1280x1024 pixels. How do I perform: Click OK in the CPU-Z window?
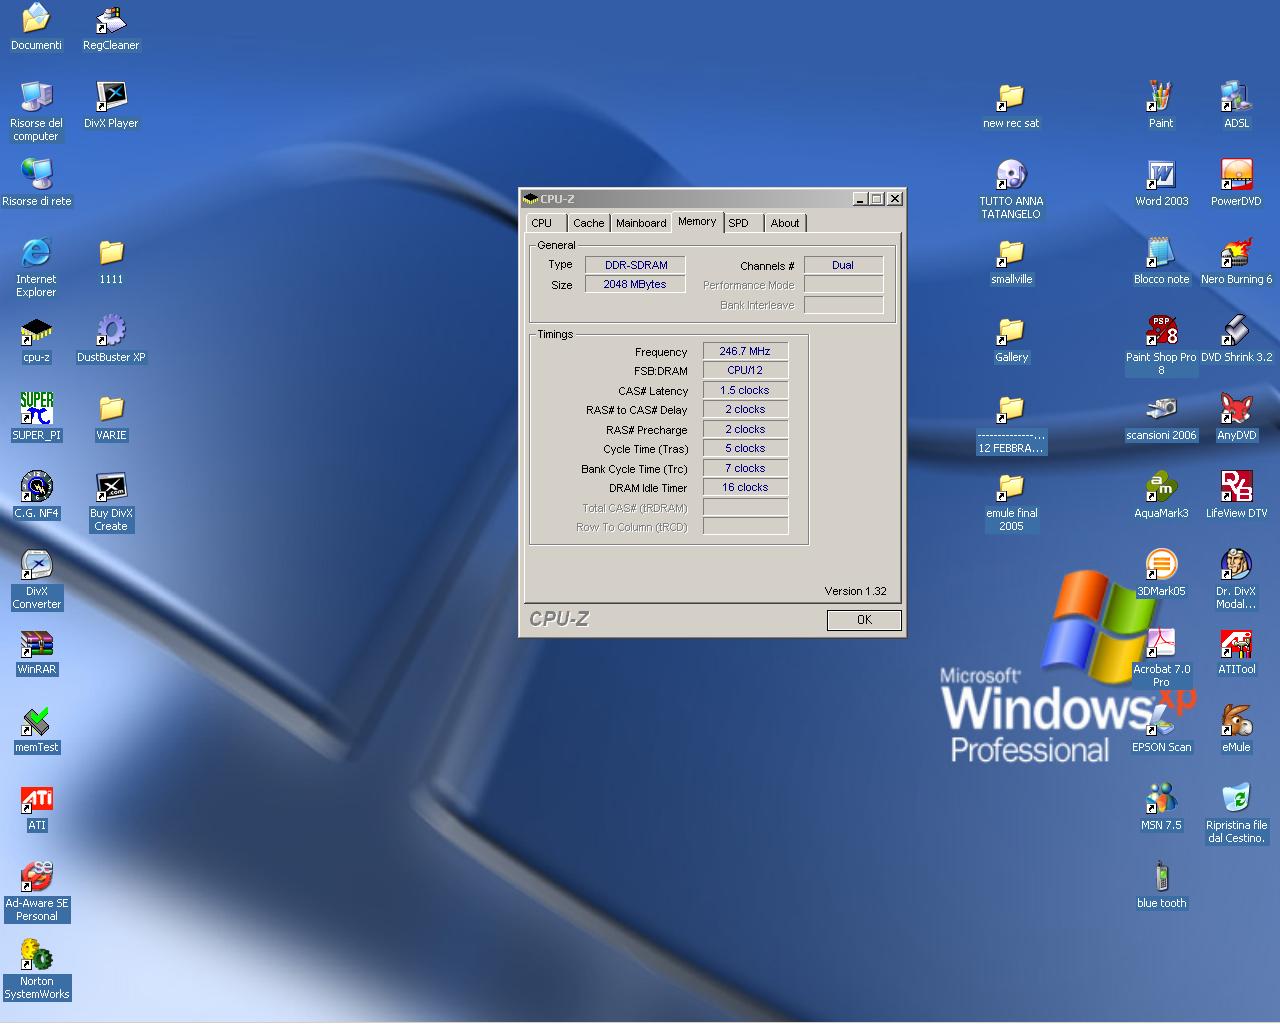pyautogui.click(x=864, y=620)
